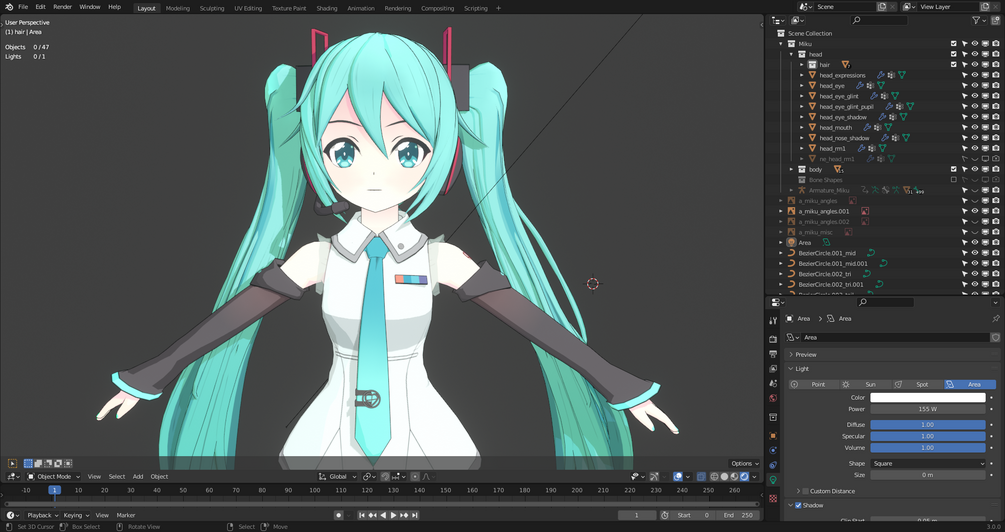The height and width of the screenshot is (532, 1005).
Task: Expand the hair collection in outliner
Action: click(802, 65)
